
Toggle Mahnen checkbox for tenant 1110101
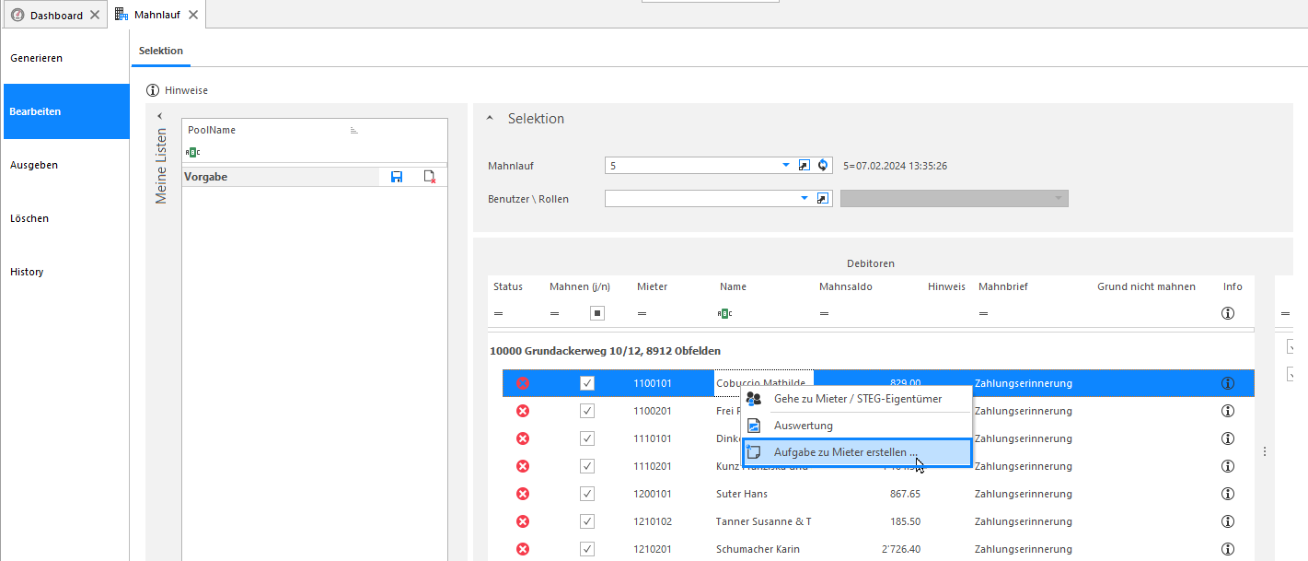587,438
